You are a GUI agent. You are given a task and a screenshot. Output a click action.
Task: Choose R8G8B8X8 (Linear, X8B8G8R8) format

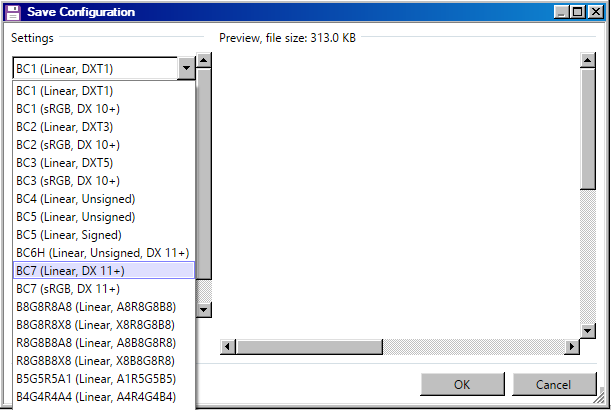104,361
